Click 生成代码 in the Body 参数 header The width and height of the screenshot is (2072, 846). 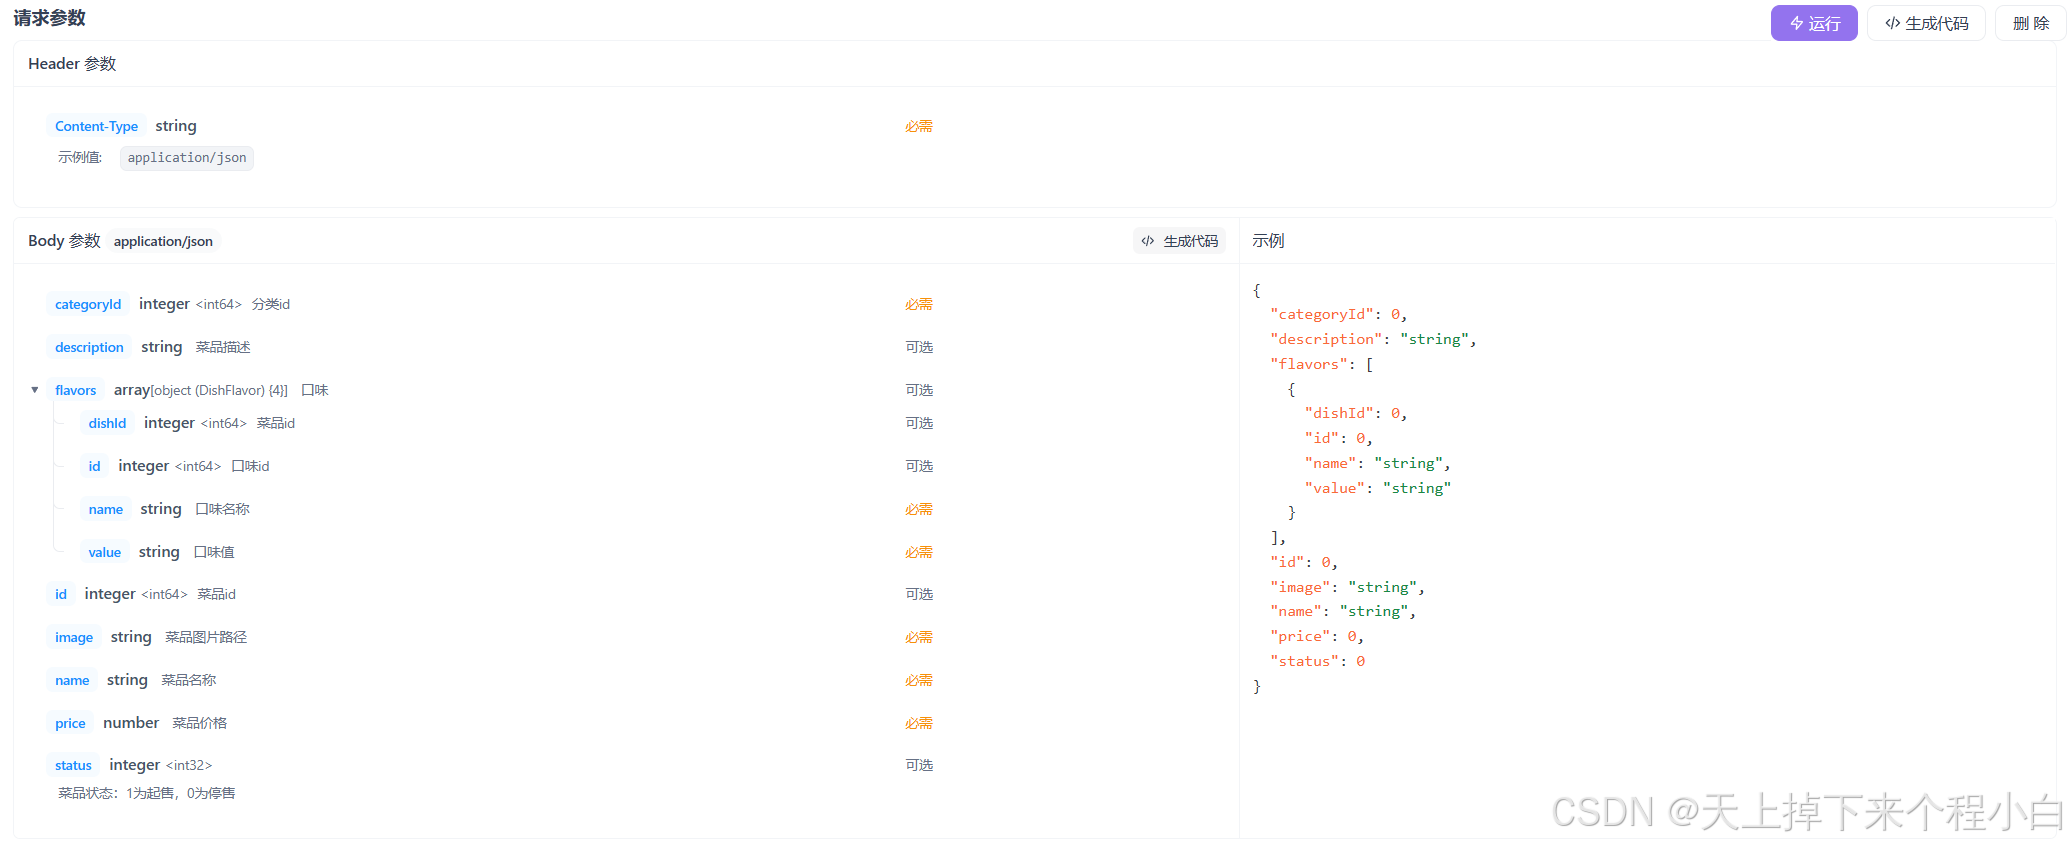coord(1179,241)
